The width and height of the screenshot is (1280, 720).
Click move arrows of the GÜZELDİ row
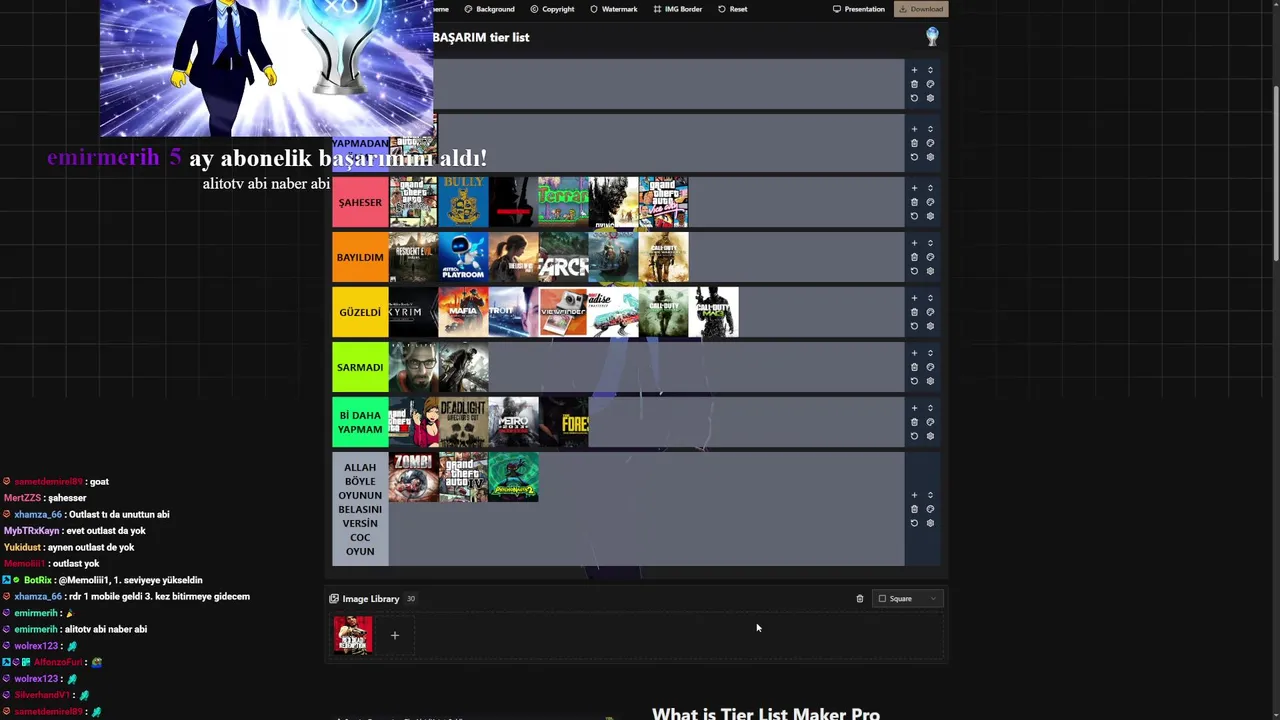930,298
